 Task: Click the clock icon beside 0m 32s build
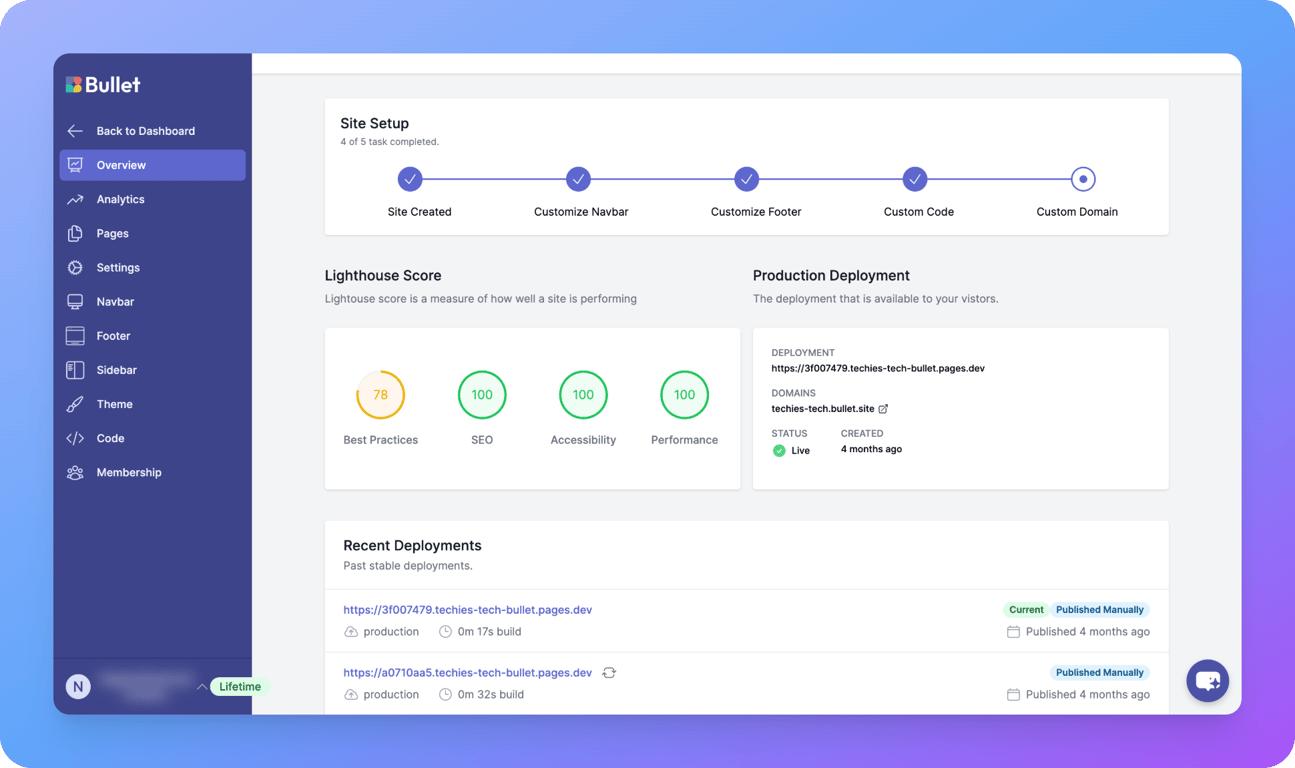point(446,694)
